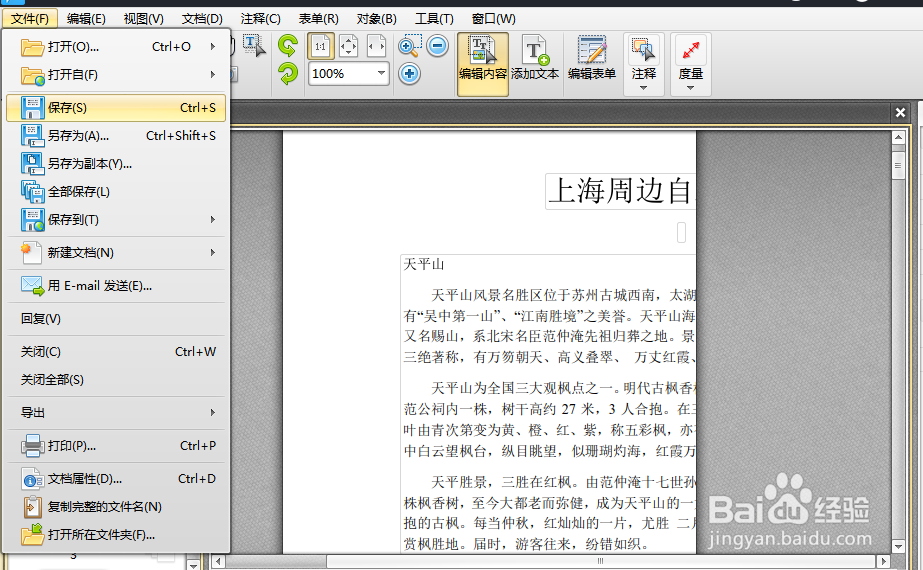Click the vertical scrollbar down arrow
923x570 pixels.
898,546
